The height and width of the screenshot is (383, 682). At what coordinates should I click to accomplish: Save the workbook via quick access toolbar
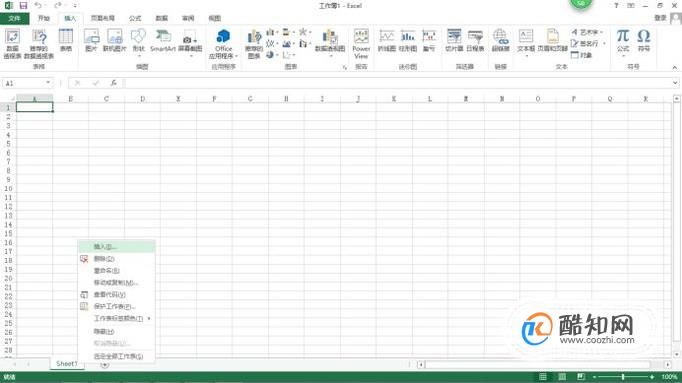tap(23, 6)
